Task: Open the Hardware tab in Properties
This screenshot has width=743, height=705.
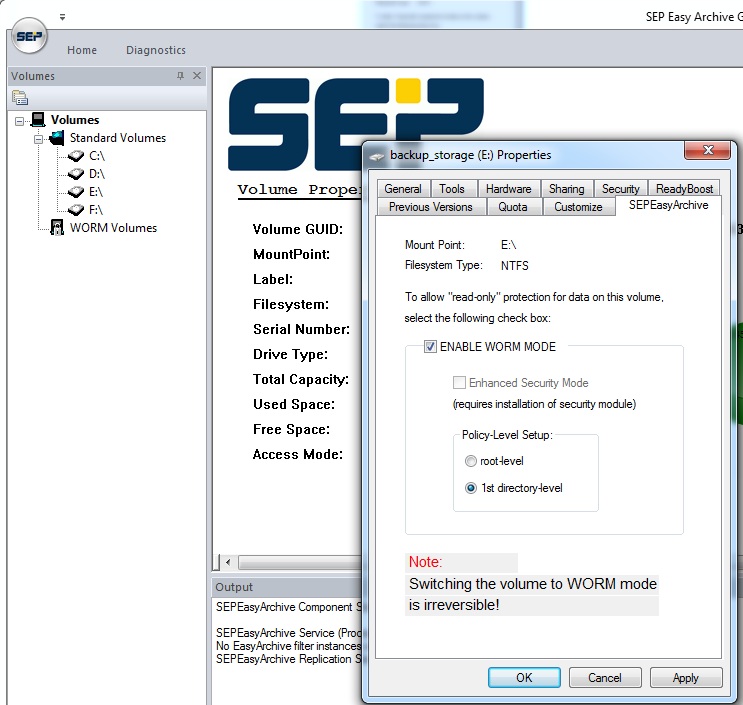Action: coord(508,189)
